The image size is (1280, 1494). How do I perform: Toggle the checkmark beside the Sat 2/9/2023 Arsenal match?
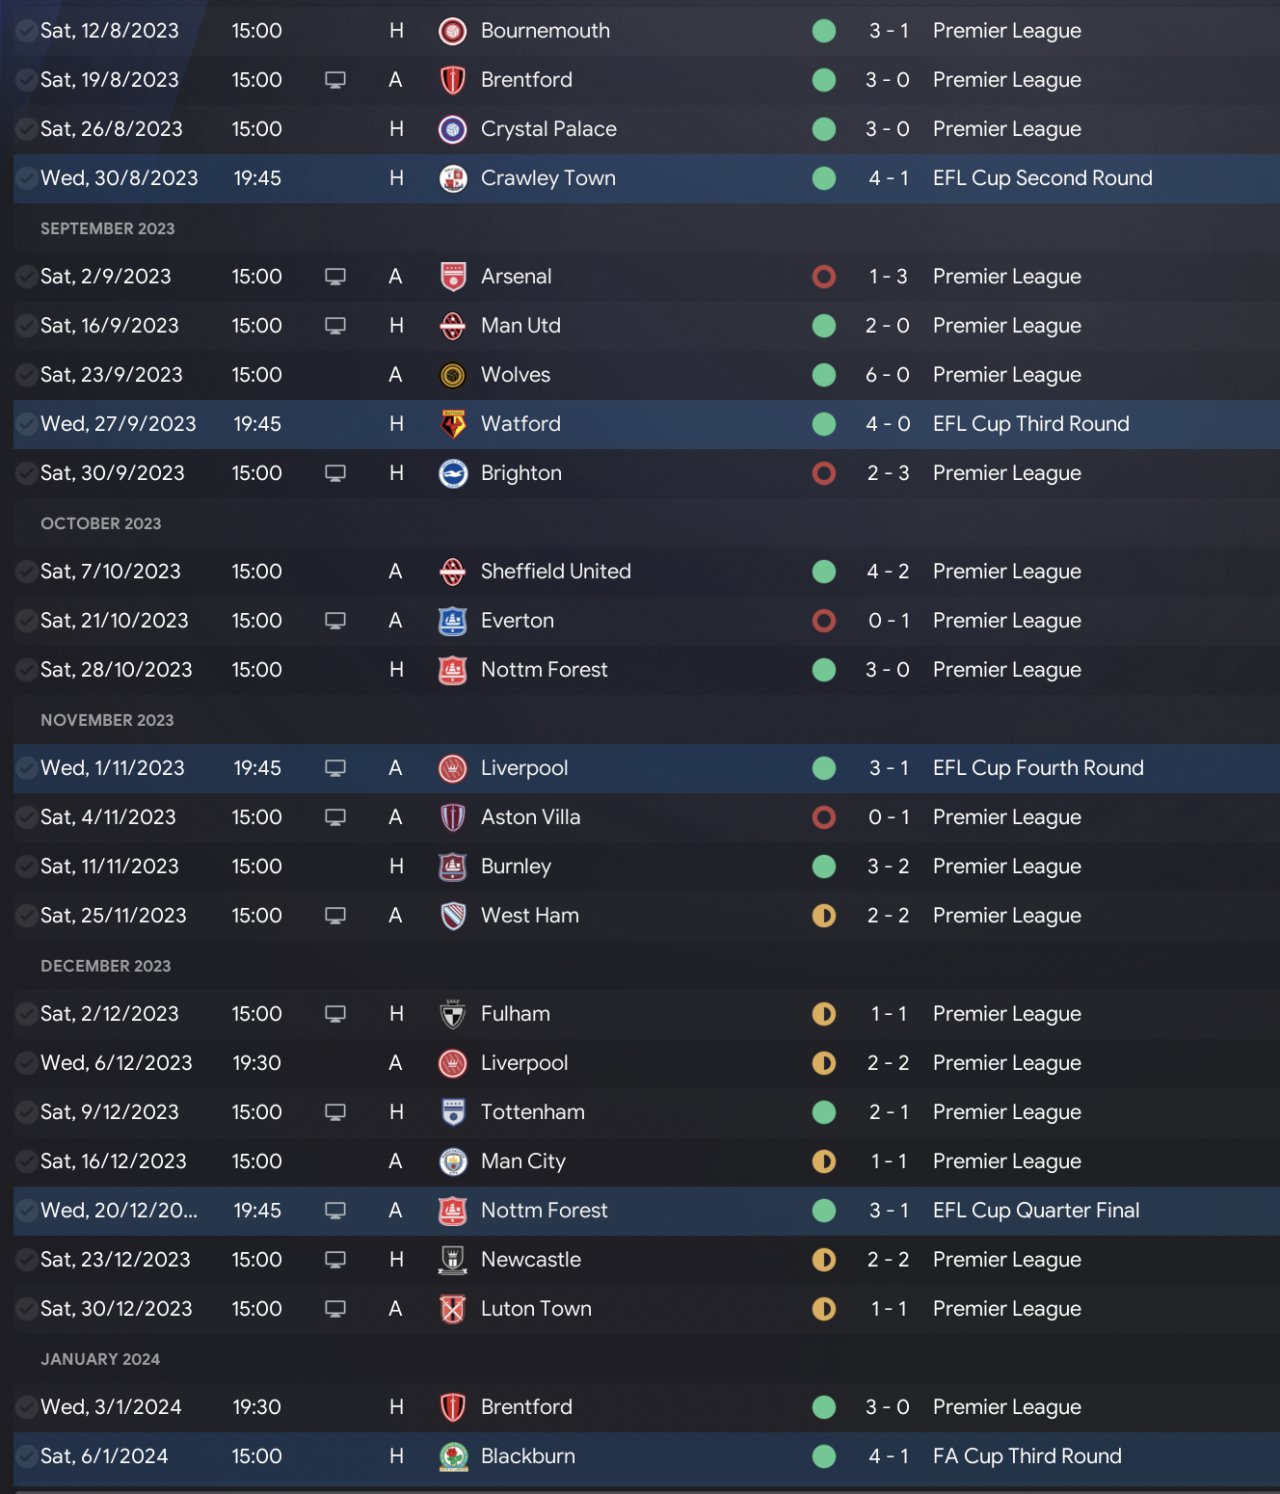(x=26, y=276)
